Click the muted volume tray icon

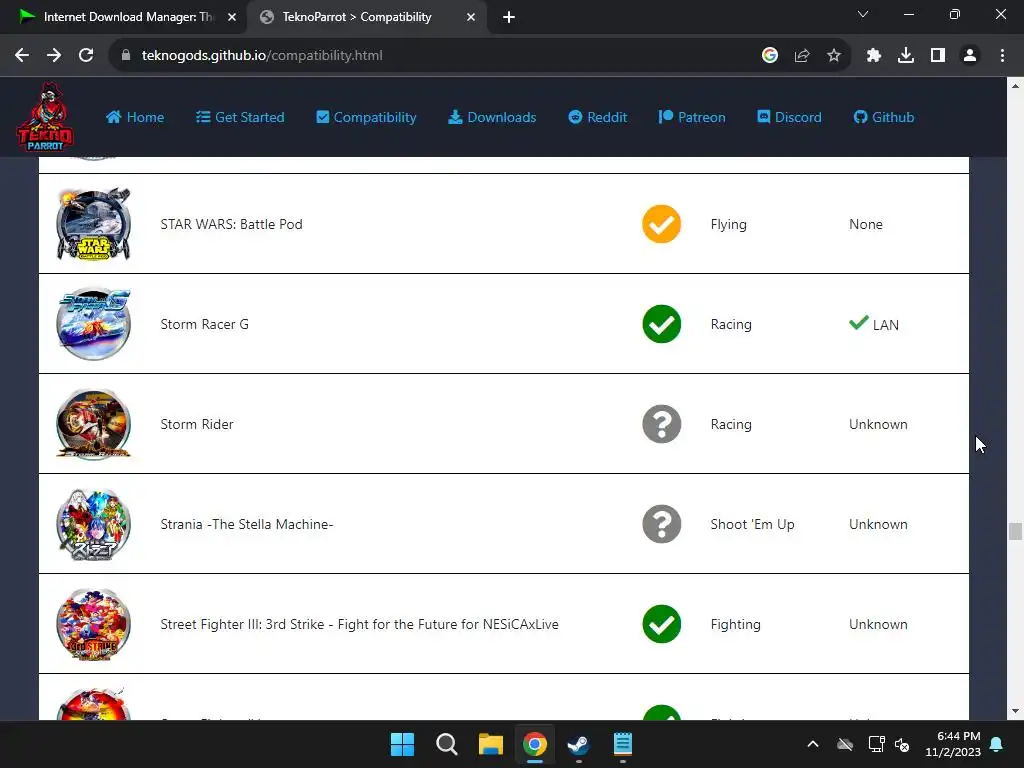903,744
